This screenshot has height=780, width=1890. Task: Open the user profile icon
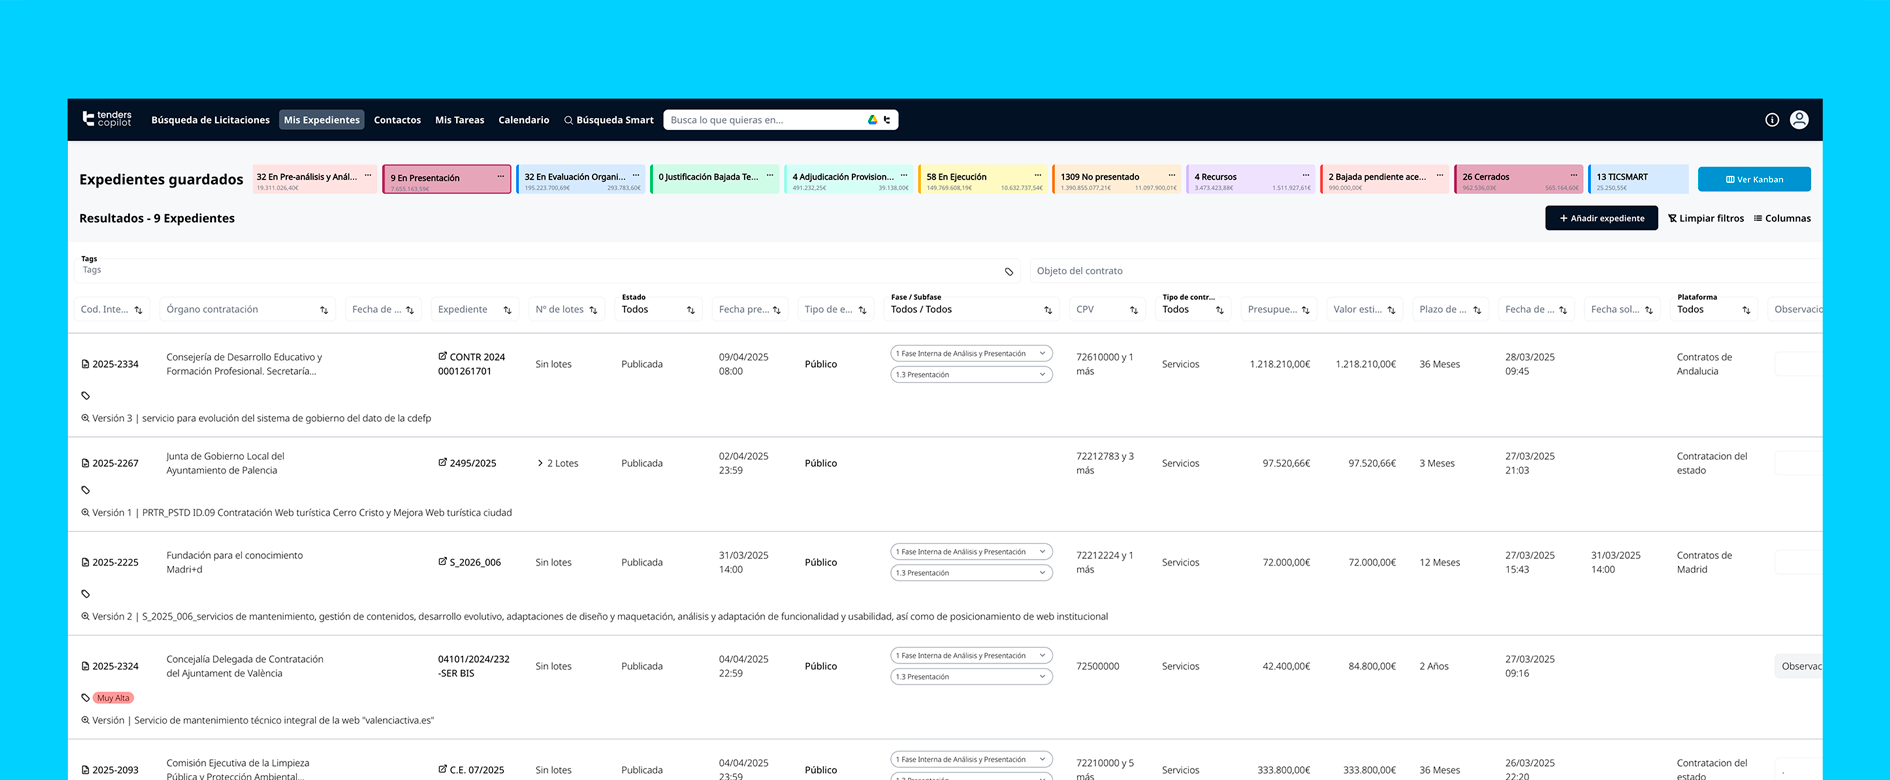(1798, 120)
